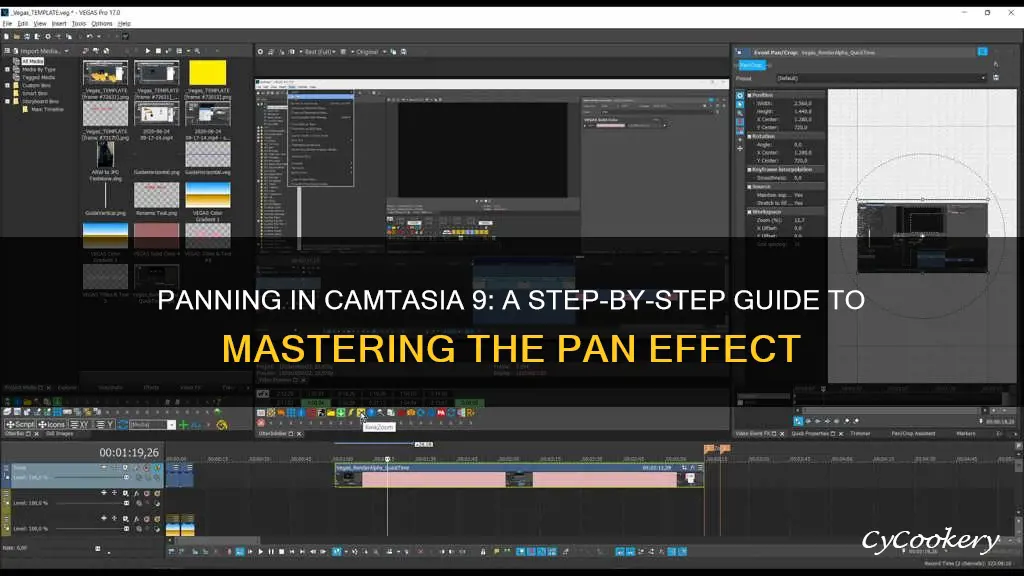
Task: Click the XY button in Uberbar
Action: point(80,424)
